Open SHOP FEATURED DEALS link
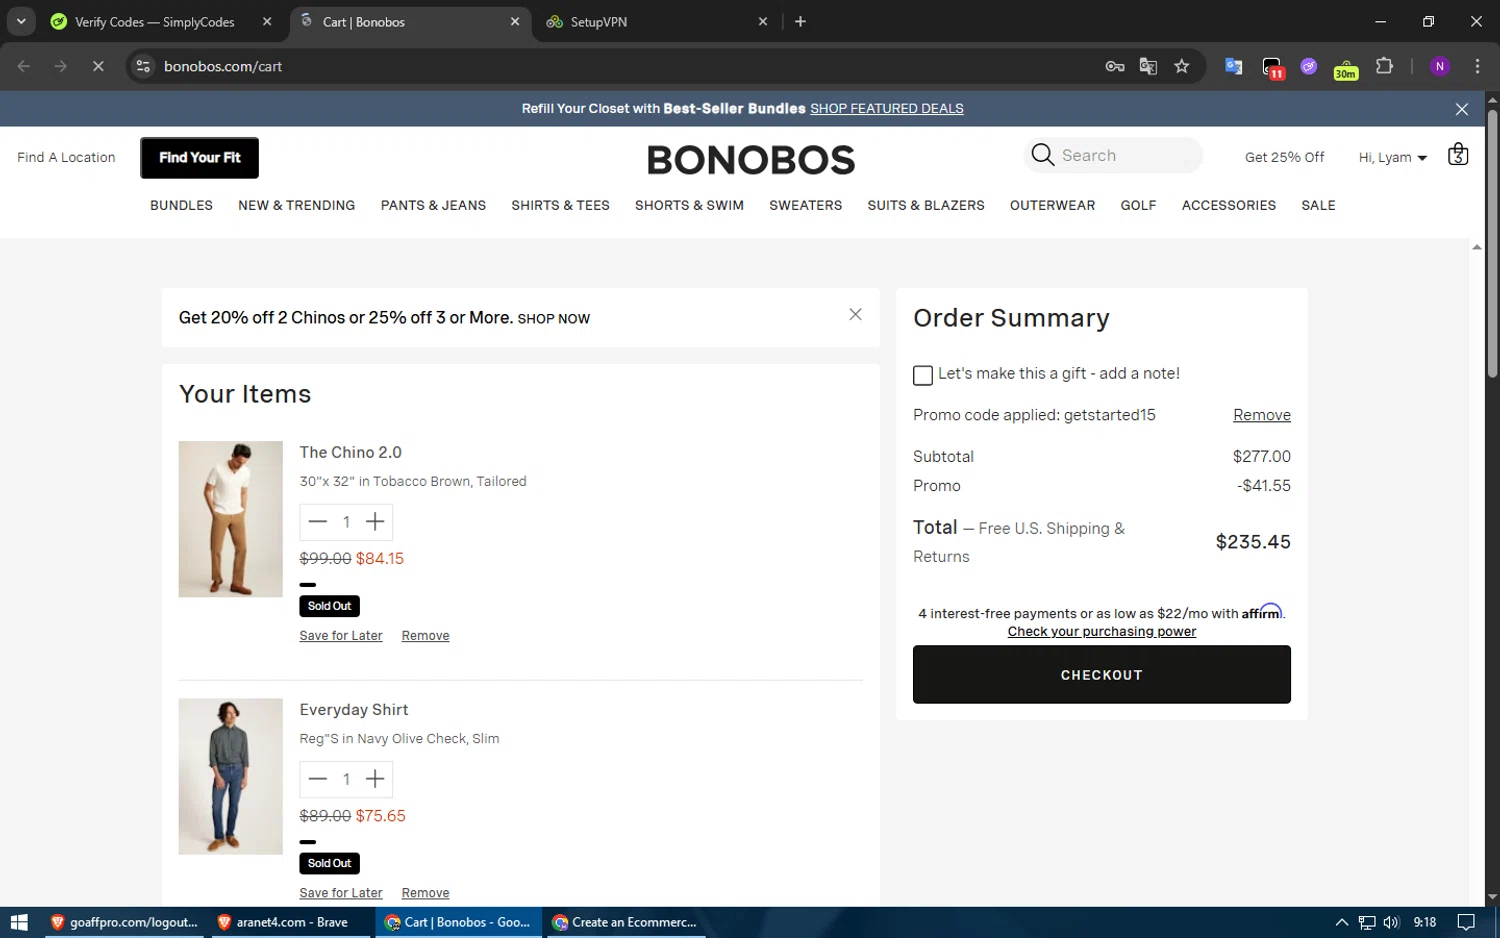Viewport: 1500px width, 938px height. pyautogui.click(x=886, y=109)
